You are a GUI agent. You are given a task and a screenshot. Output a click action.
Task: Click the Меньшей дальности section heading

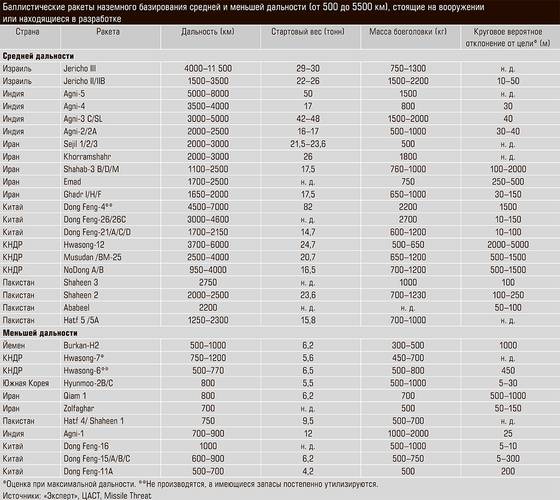click(40, 333)
